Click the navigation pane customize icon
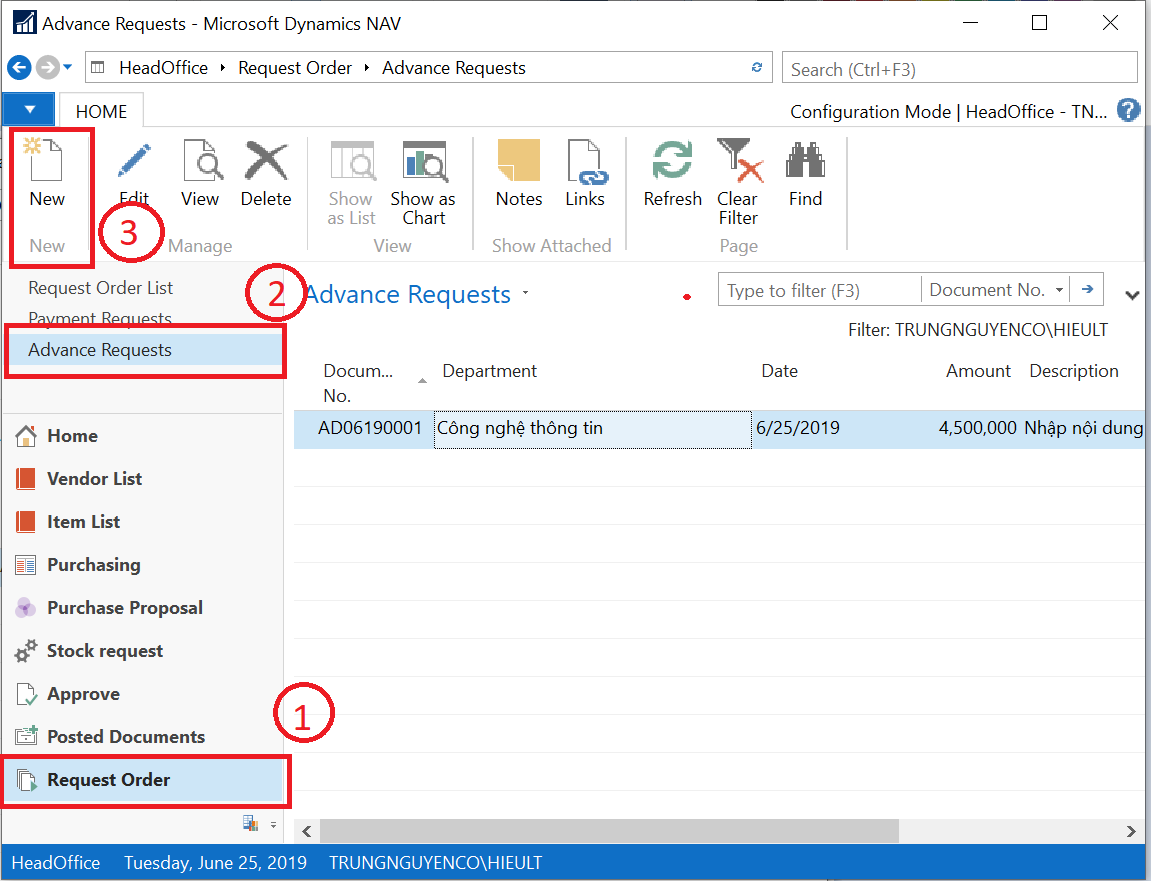Image resolution: width=1151 pixels, height=881 pixels. click(251, 824)
